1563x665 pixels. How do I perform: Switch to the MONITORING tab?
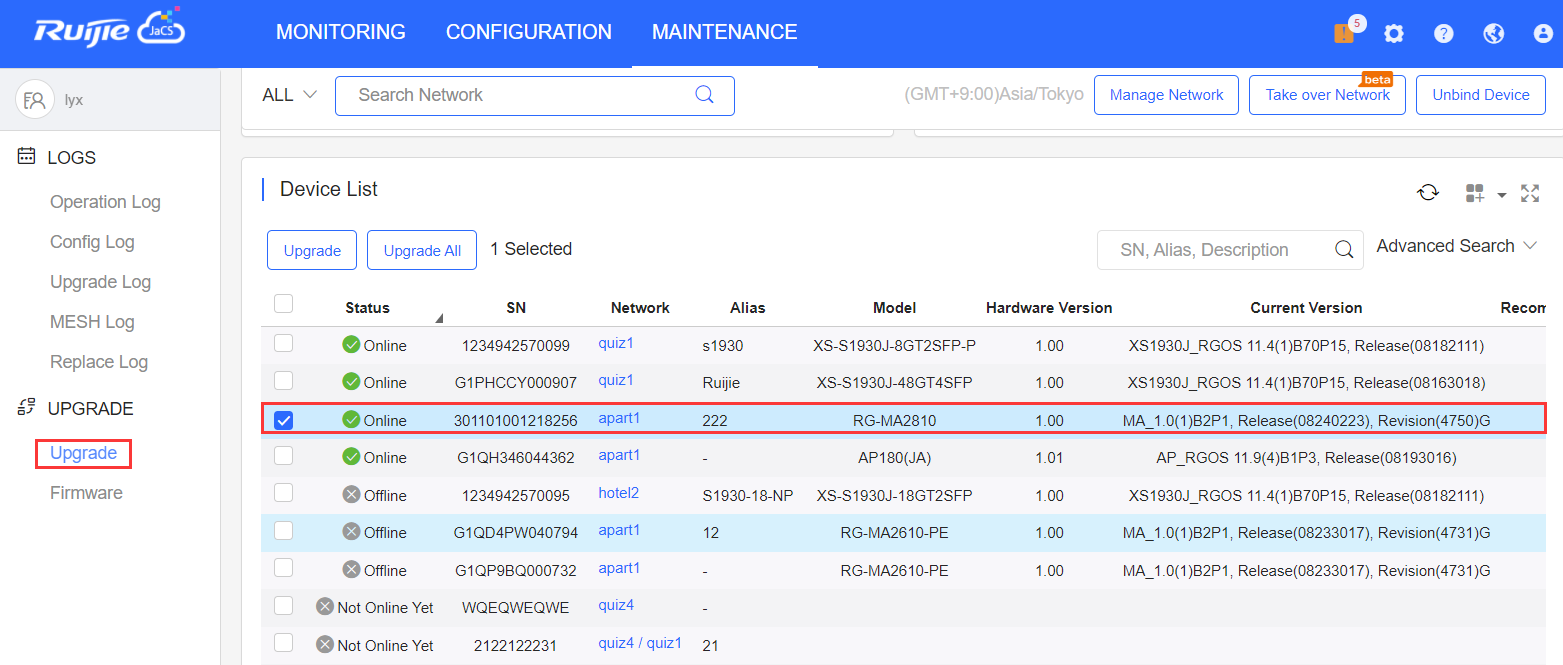click(340, 32)
